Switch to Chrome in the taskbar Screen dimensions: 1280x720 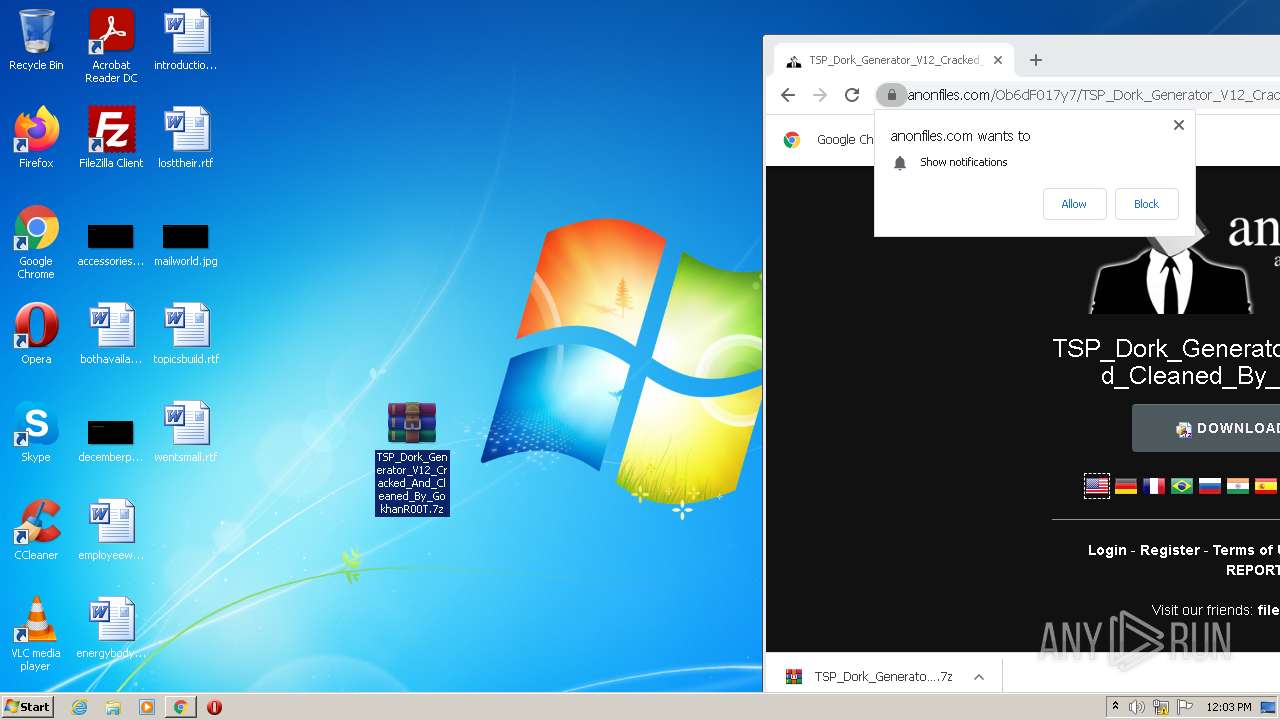180,707
